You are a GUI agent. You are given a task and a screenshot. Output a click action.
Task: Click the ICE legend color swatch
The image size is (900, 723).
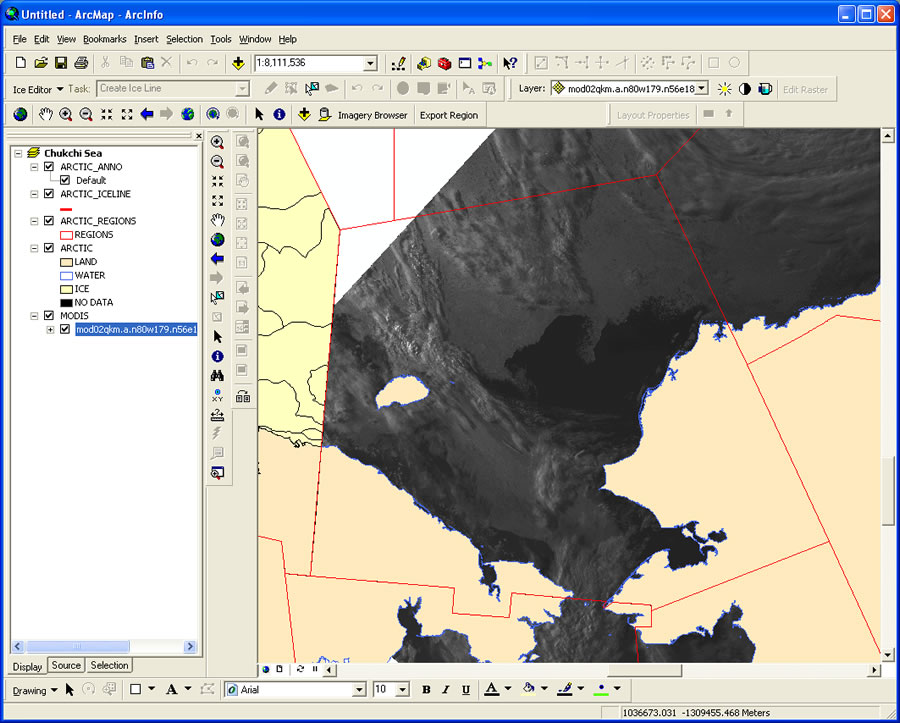click(x=66, y=288)
